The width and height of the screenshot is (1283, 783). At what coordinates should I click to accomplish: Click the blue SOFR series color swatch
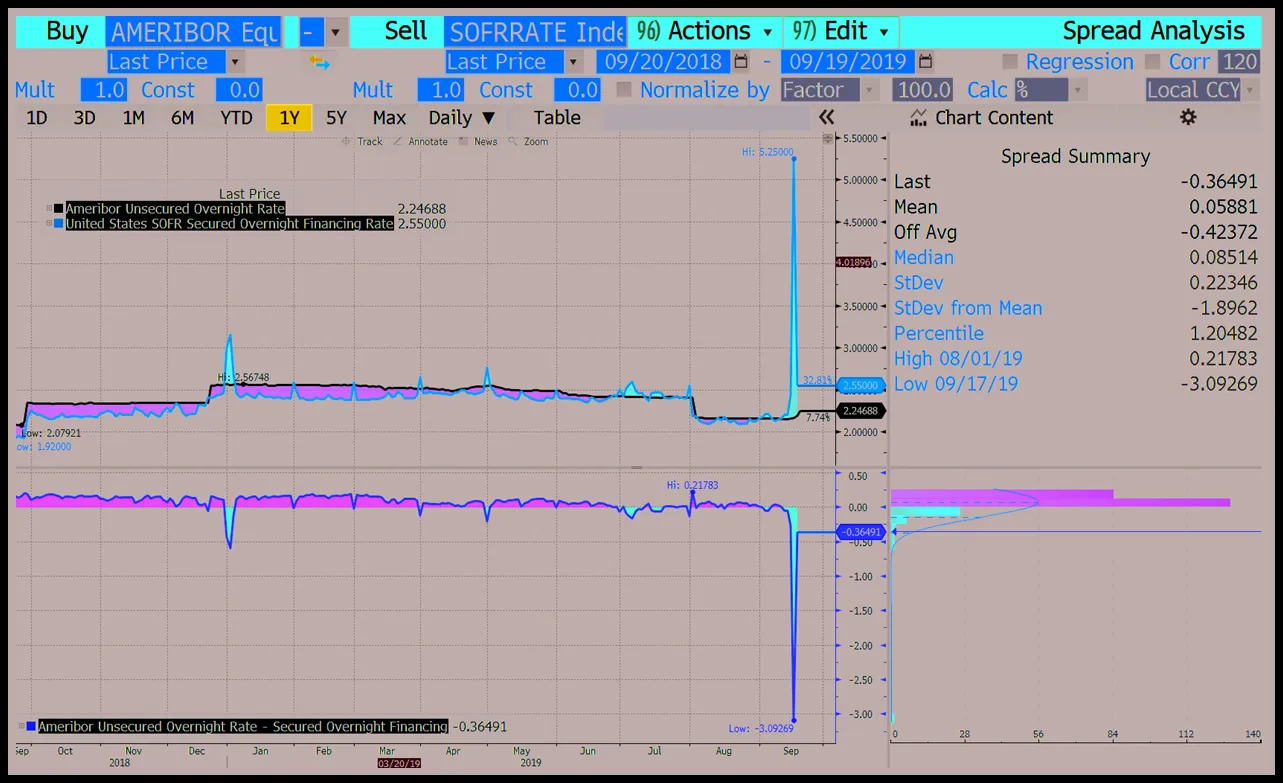point(59,224)
